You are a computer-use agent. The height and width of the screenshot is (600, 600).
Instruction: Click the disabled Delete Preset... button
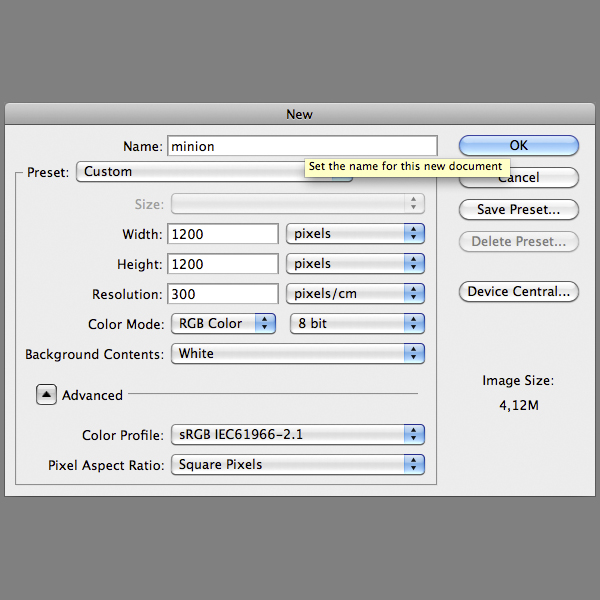pyautogui.click(x=518, y=242)
